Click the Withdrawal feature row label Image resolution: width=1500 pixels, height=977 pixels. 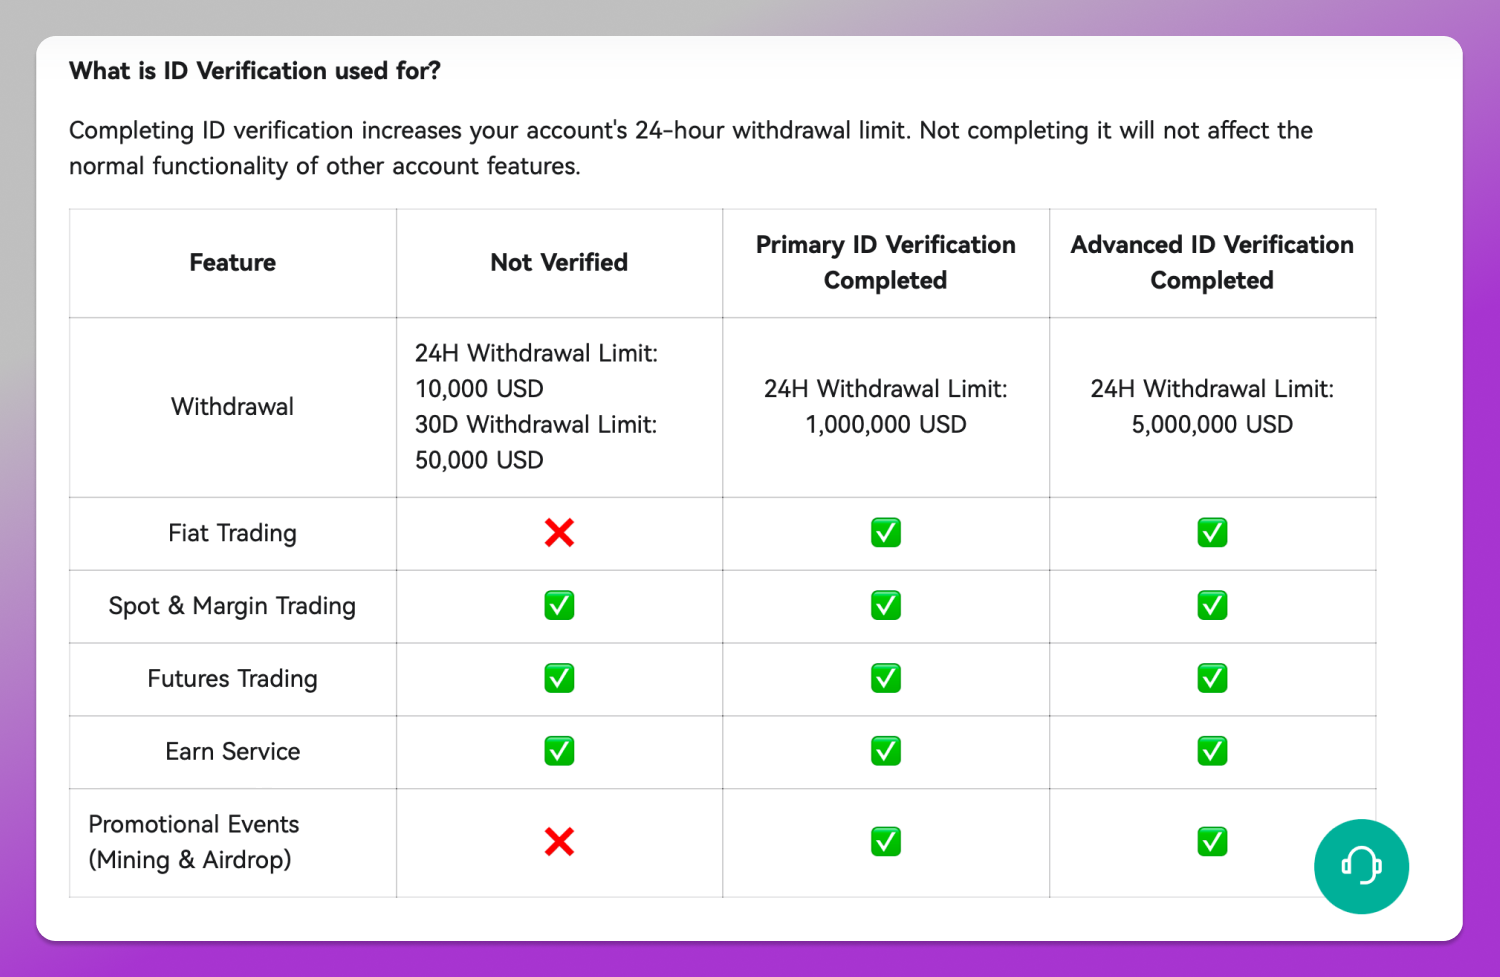(232, 407)
